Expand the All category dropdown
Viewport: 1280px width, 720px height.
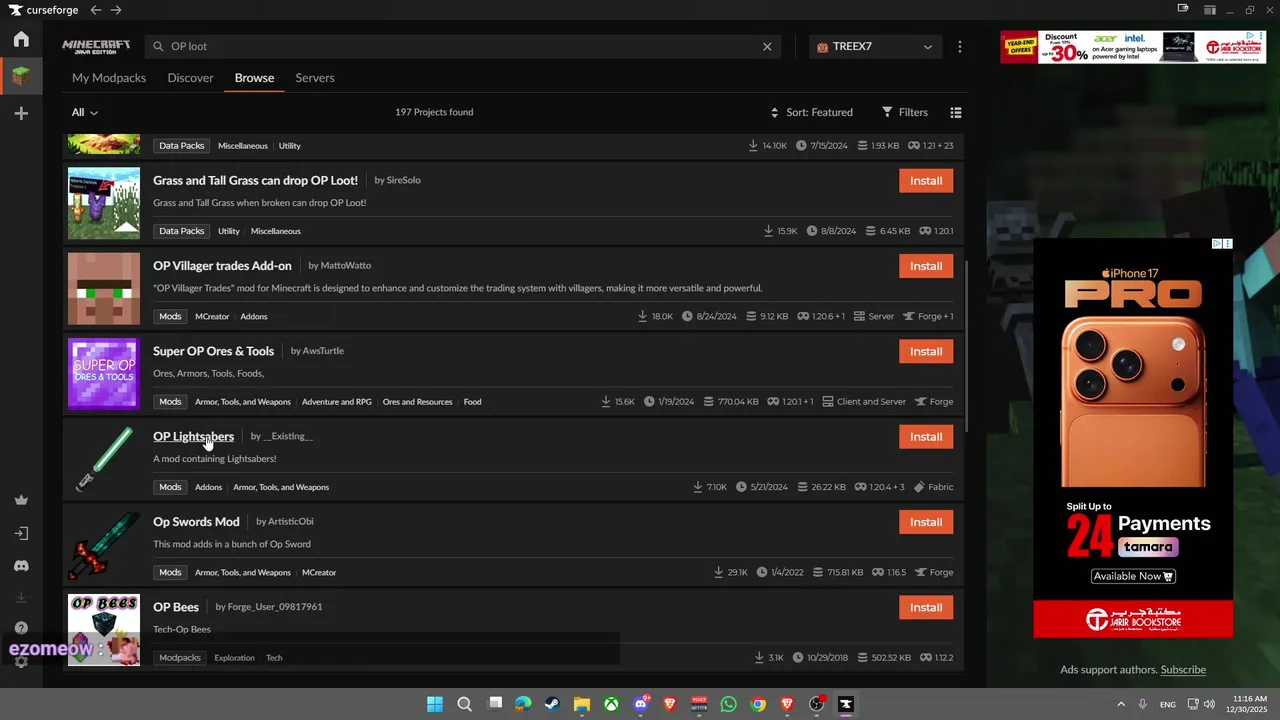(85, 112)
